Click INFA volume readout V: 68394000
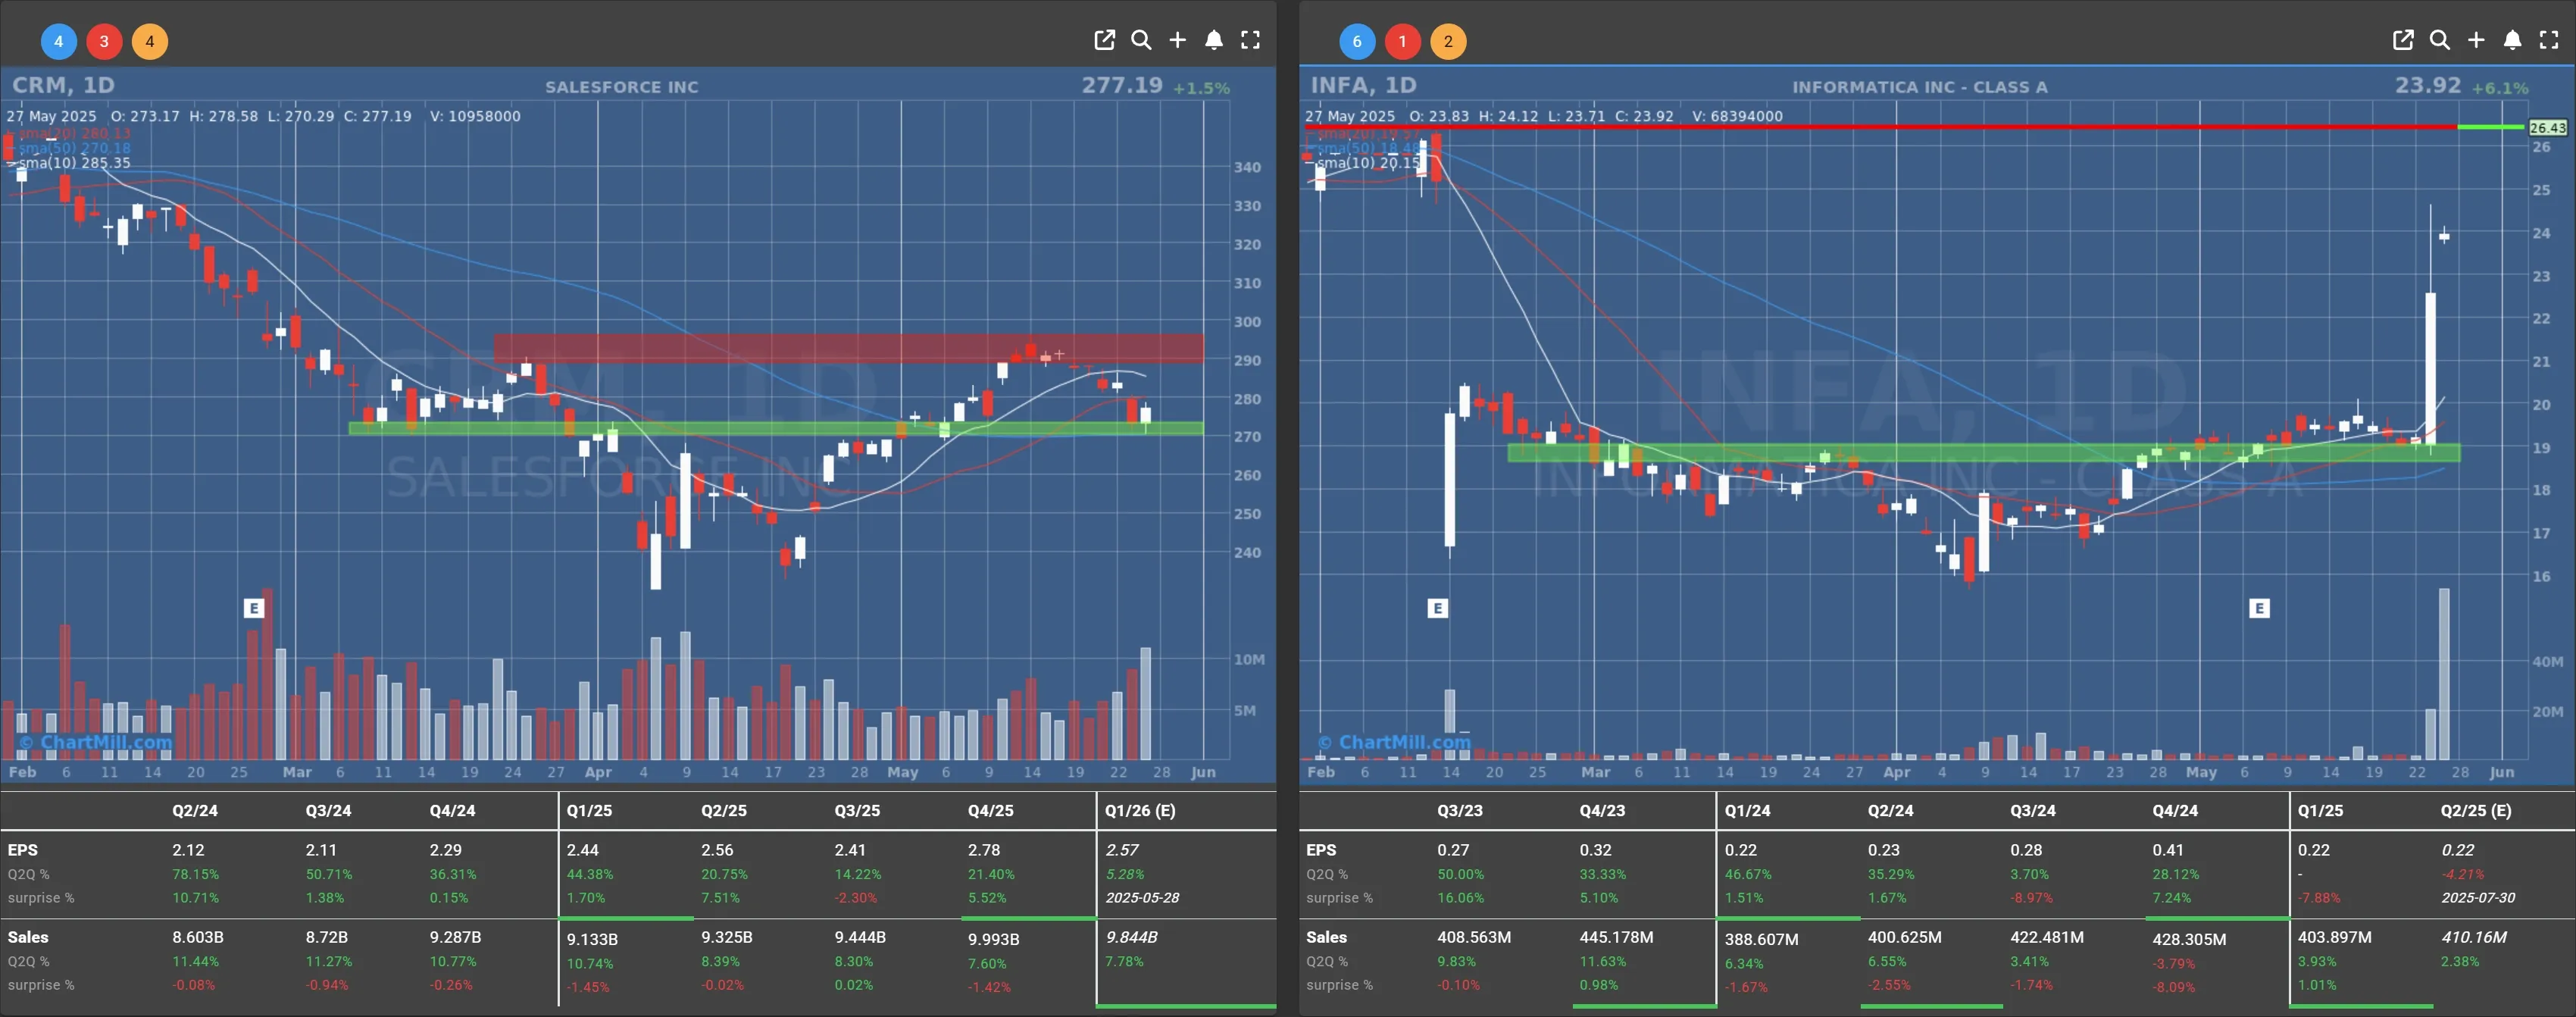Screen dimensions: 2576x1017 pyautogui.click(x=1737, y=116)
